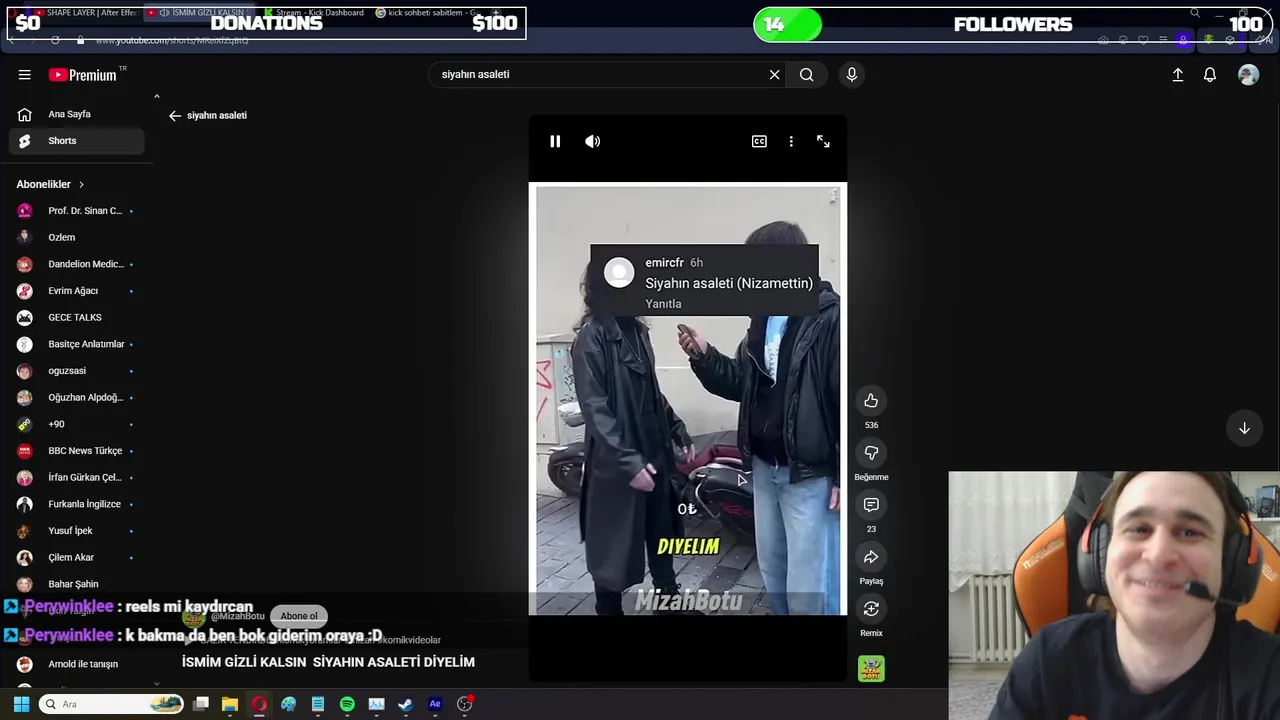The height and width of the screenshot is (720, 1280).
Task: Run search with the magnifier button
Action: point(806,75)
